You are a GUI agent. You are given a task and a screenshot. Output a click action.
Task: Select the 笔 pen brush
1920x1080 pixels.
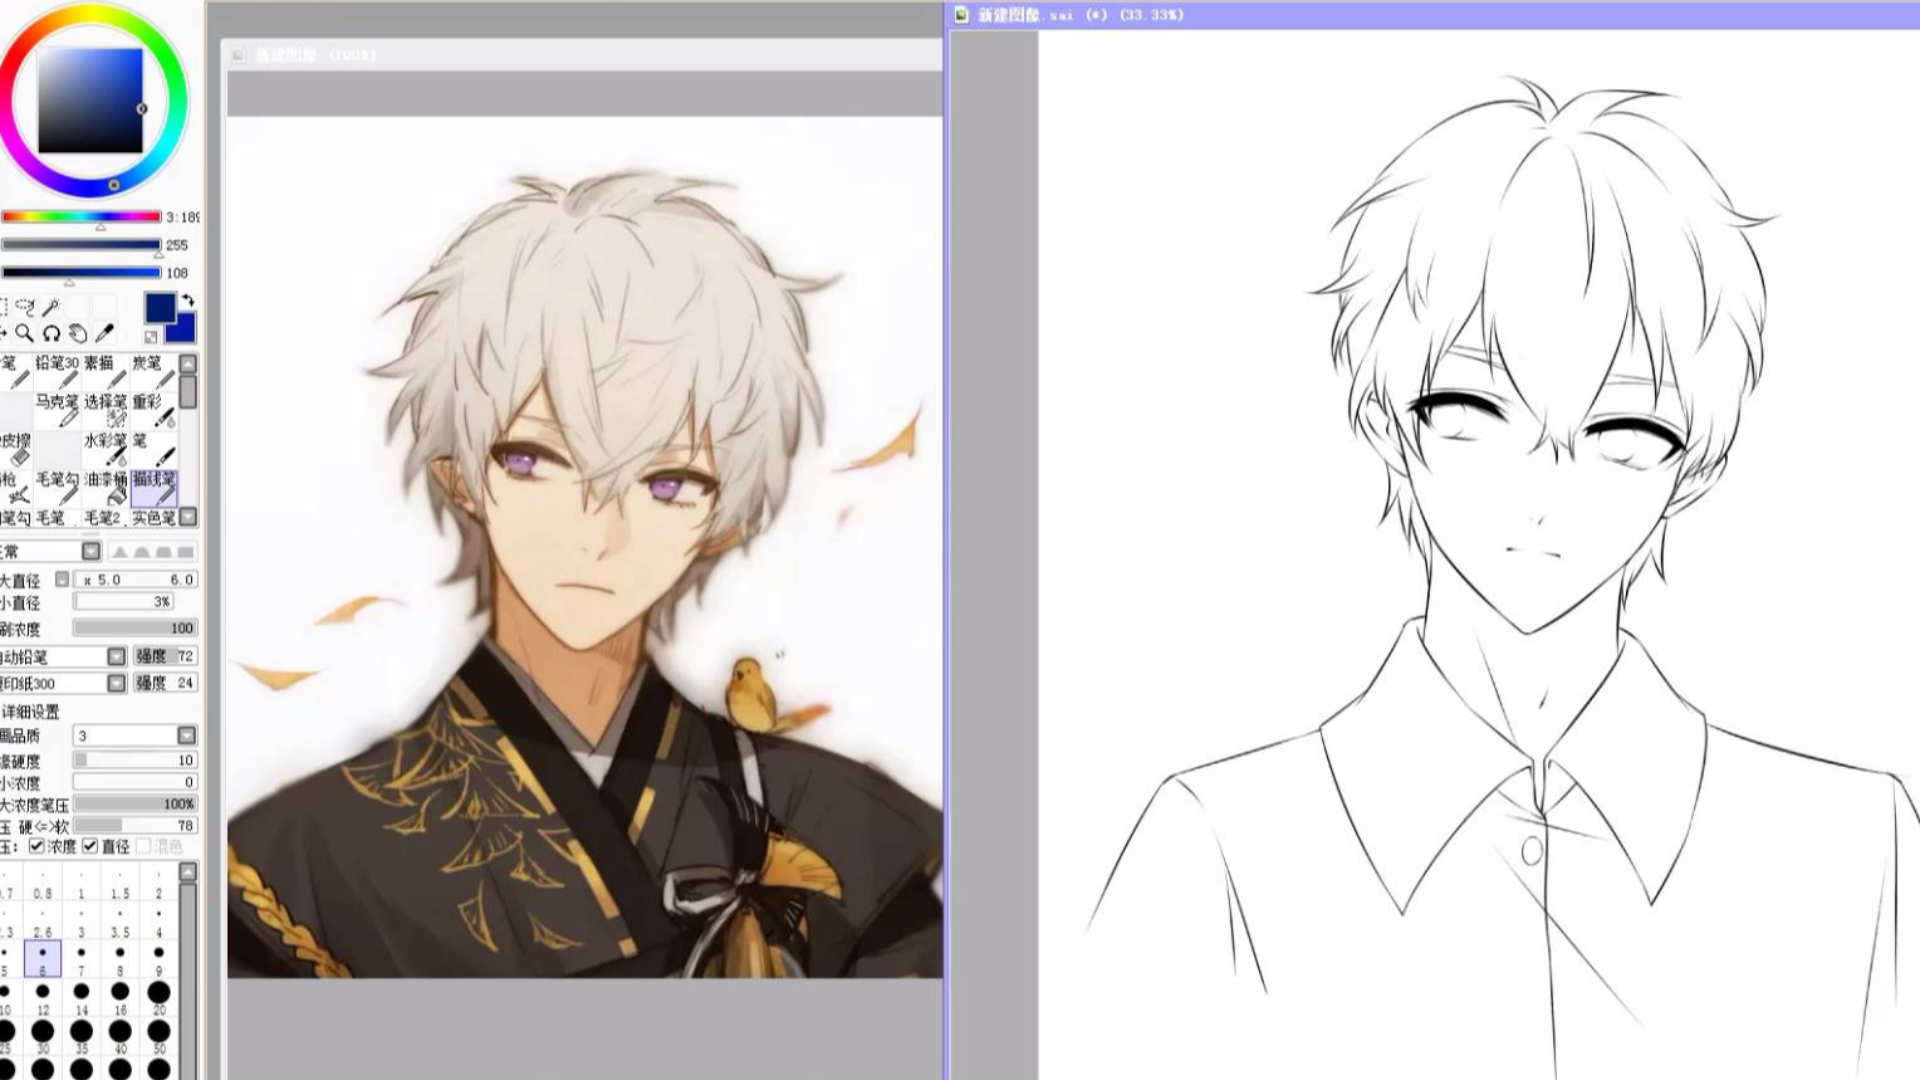coord(153,449)
